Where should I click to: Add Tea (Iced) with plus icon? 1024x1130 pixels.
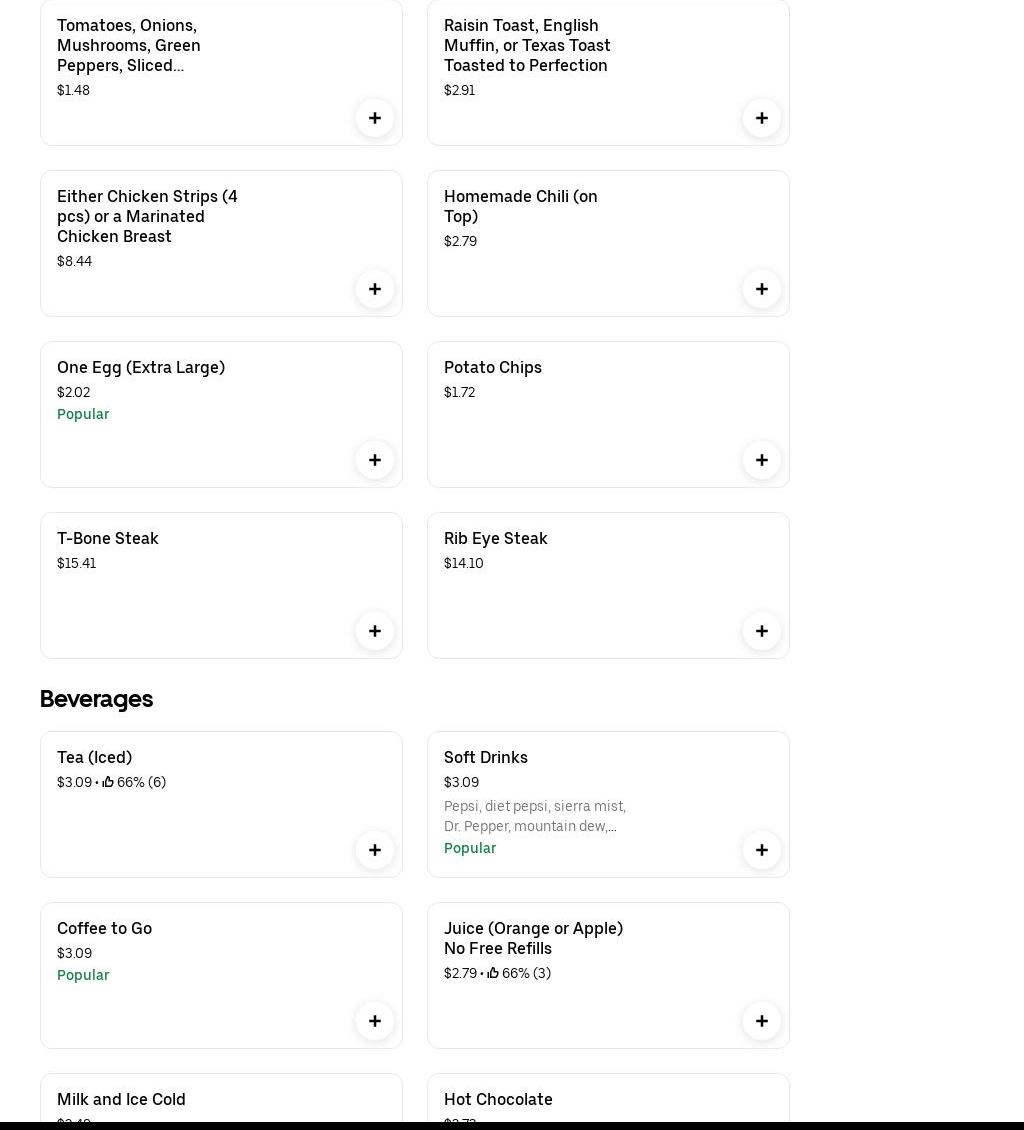point(375,850)
